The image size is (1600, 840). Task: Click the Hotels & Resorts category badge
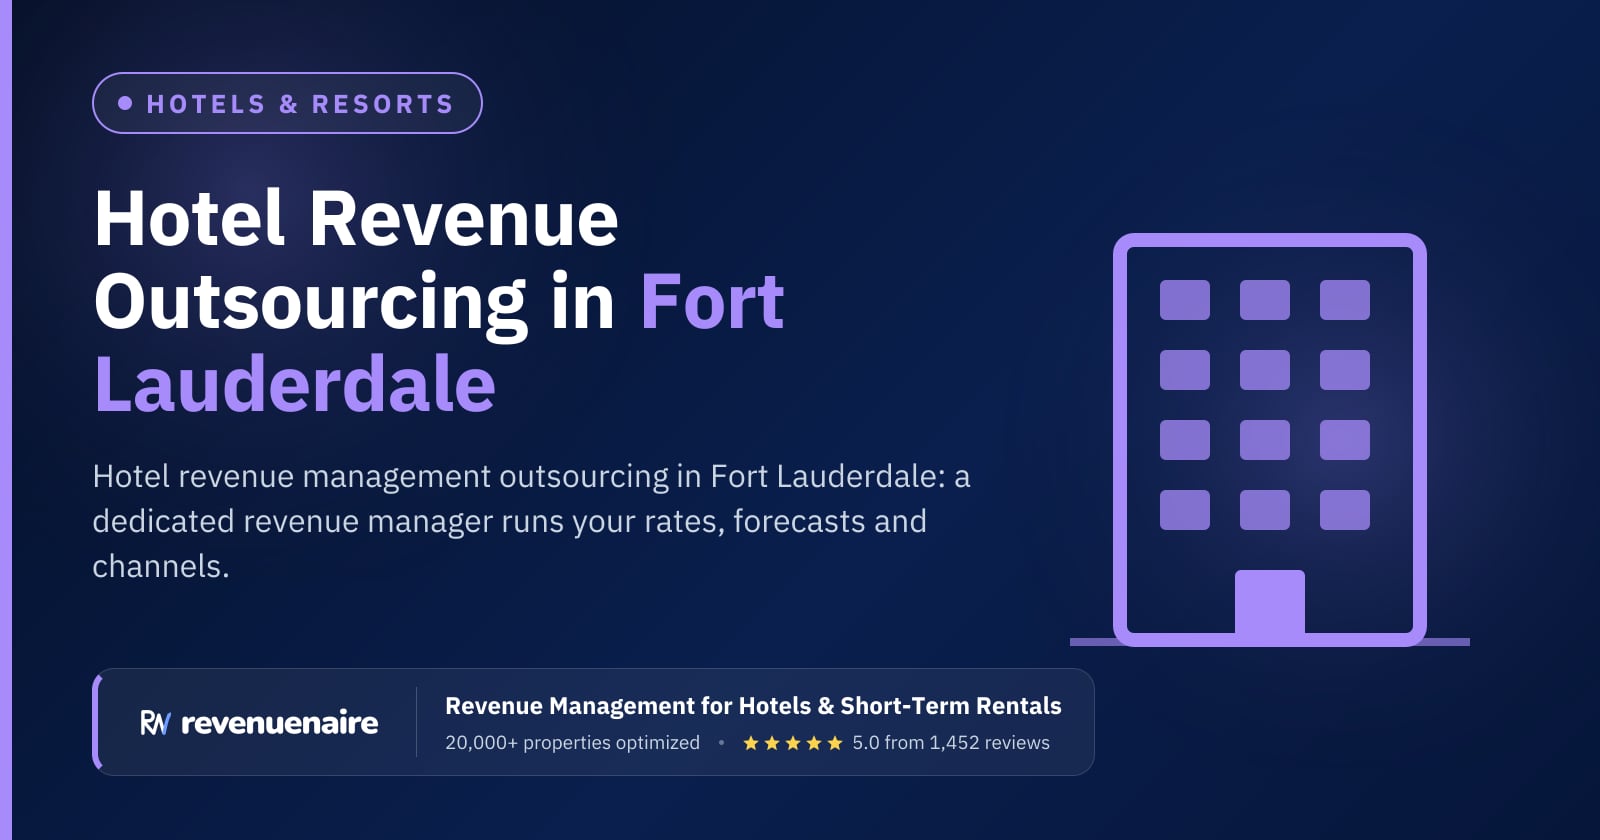287,103
